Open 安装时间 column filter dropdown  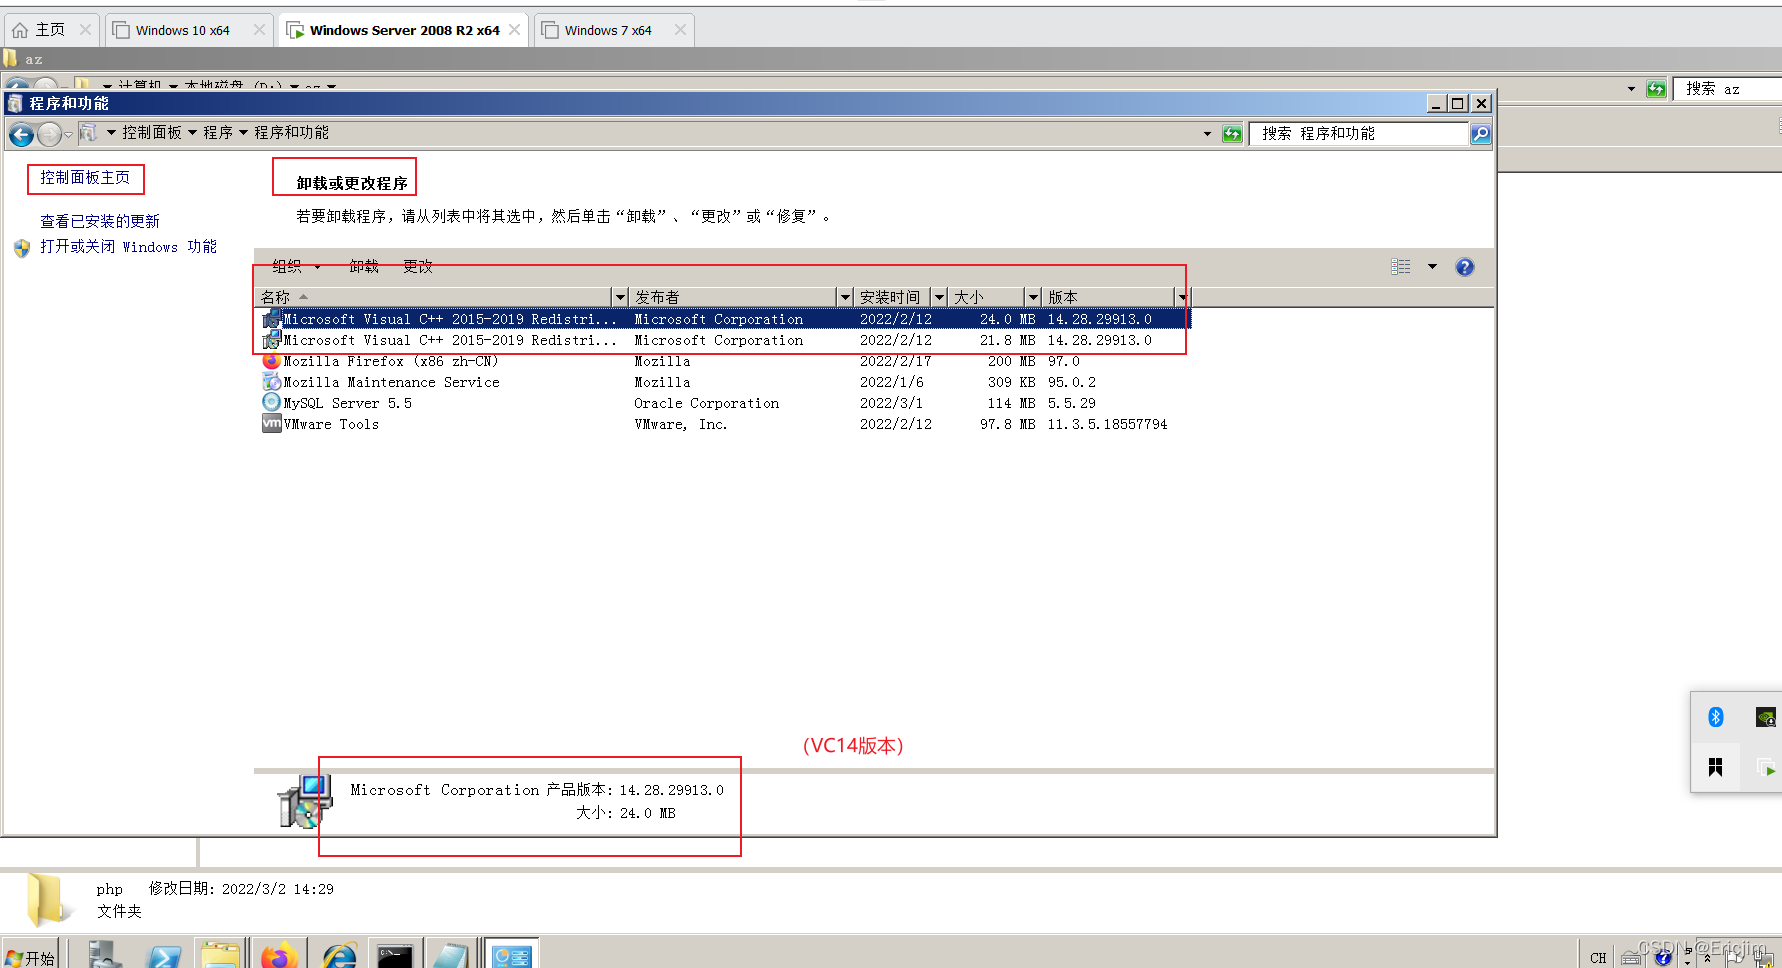click(x=939, y=297)
